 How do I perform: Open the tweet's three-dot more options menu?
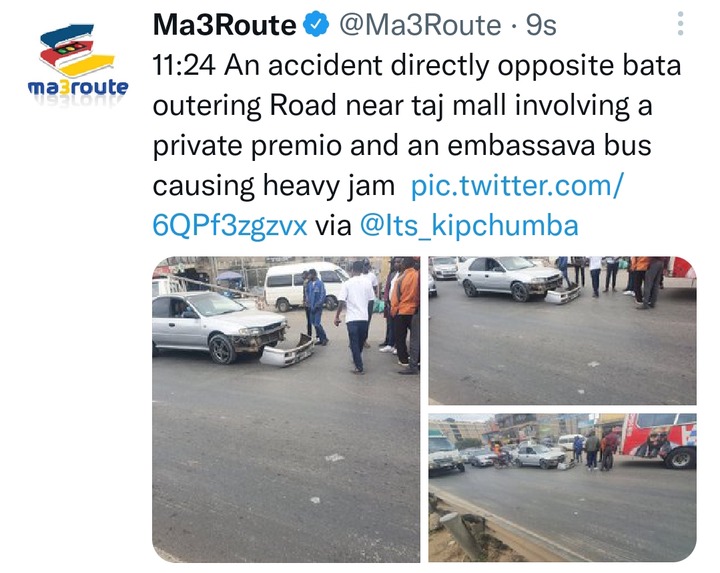click(x=680, y=24)
